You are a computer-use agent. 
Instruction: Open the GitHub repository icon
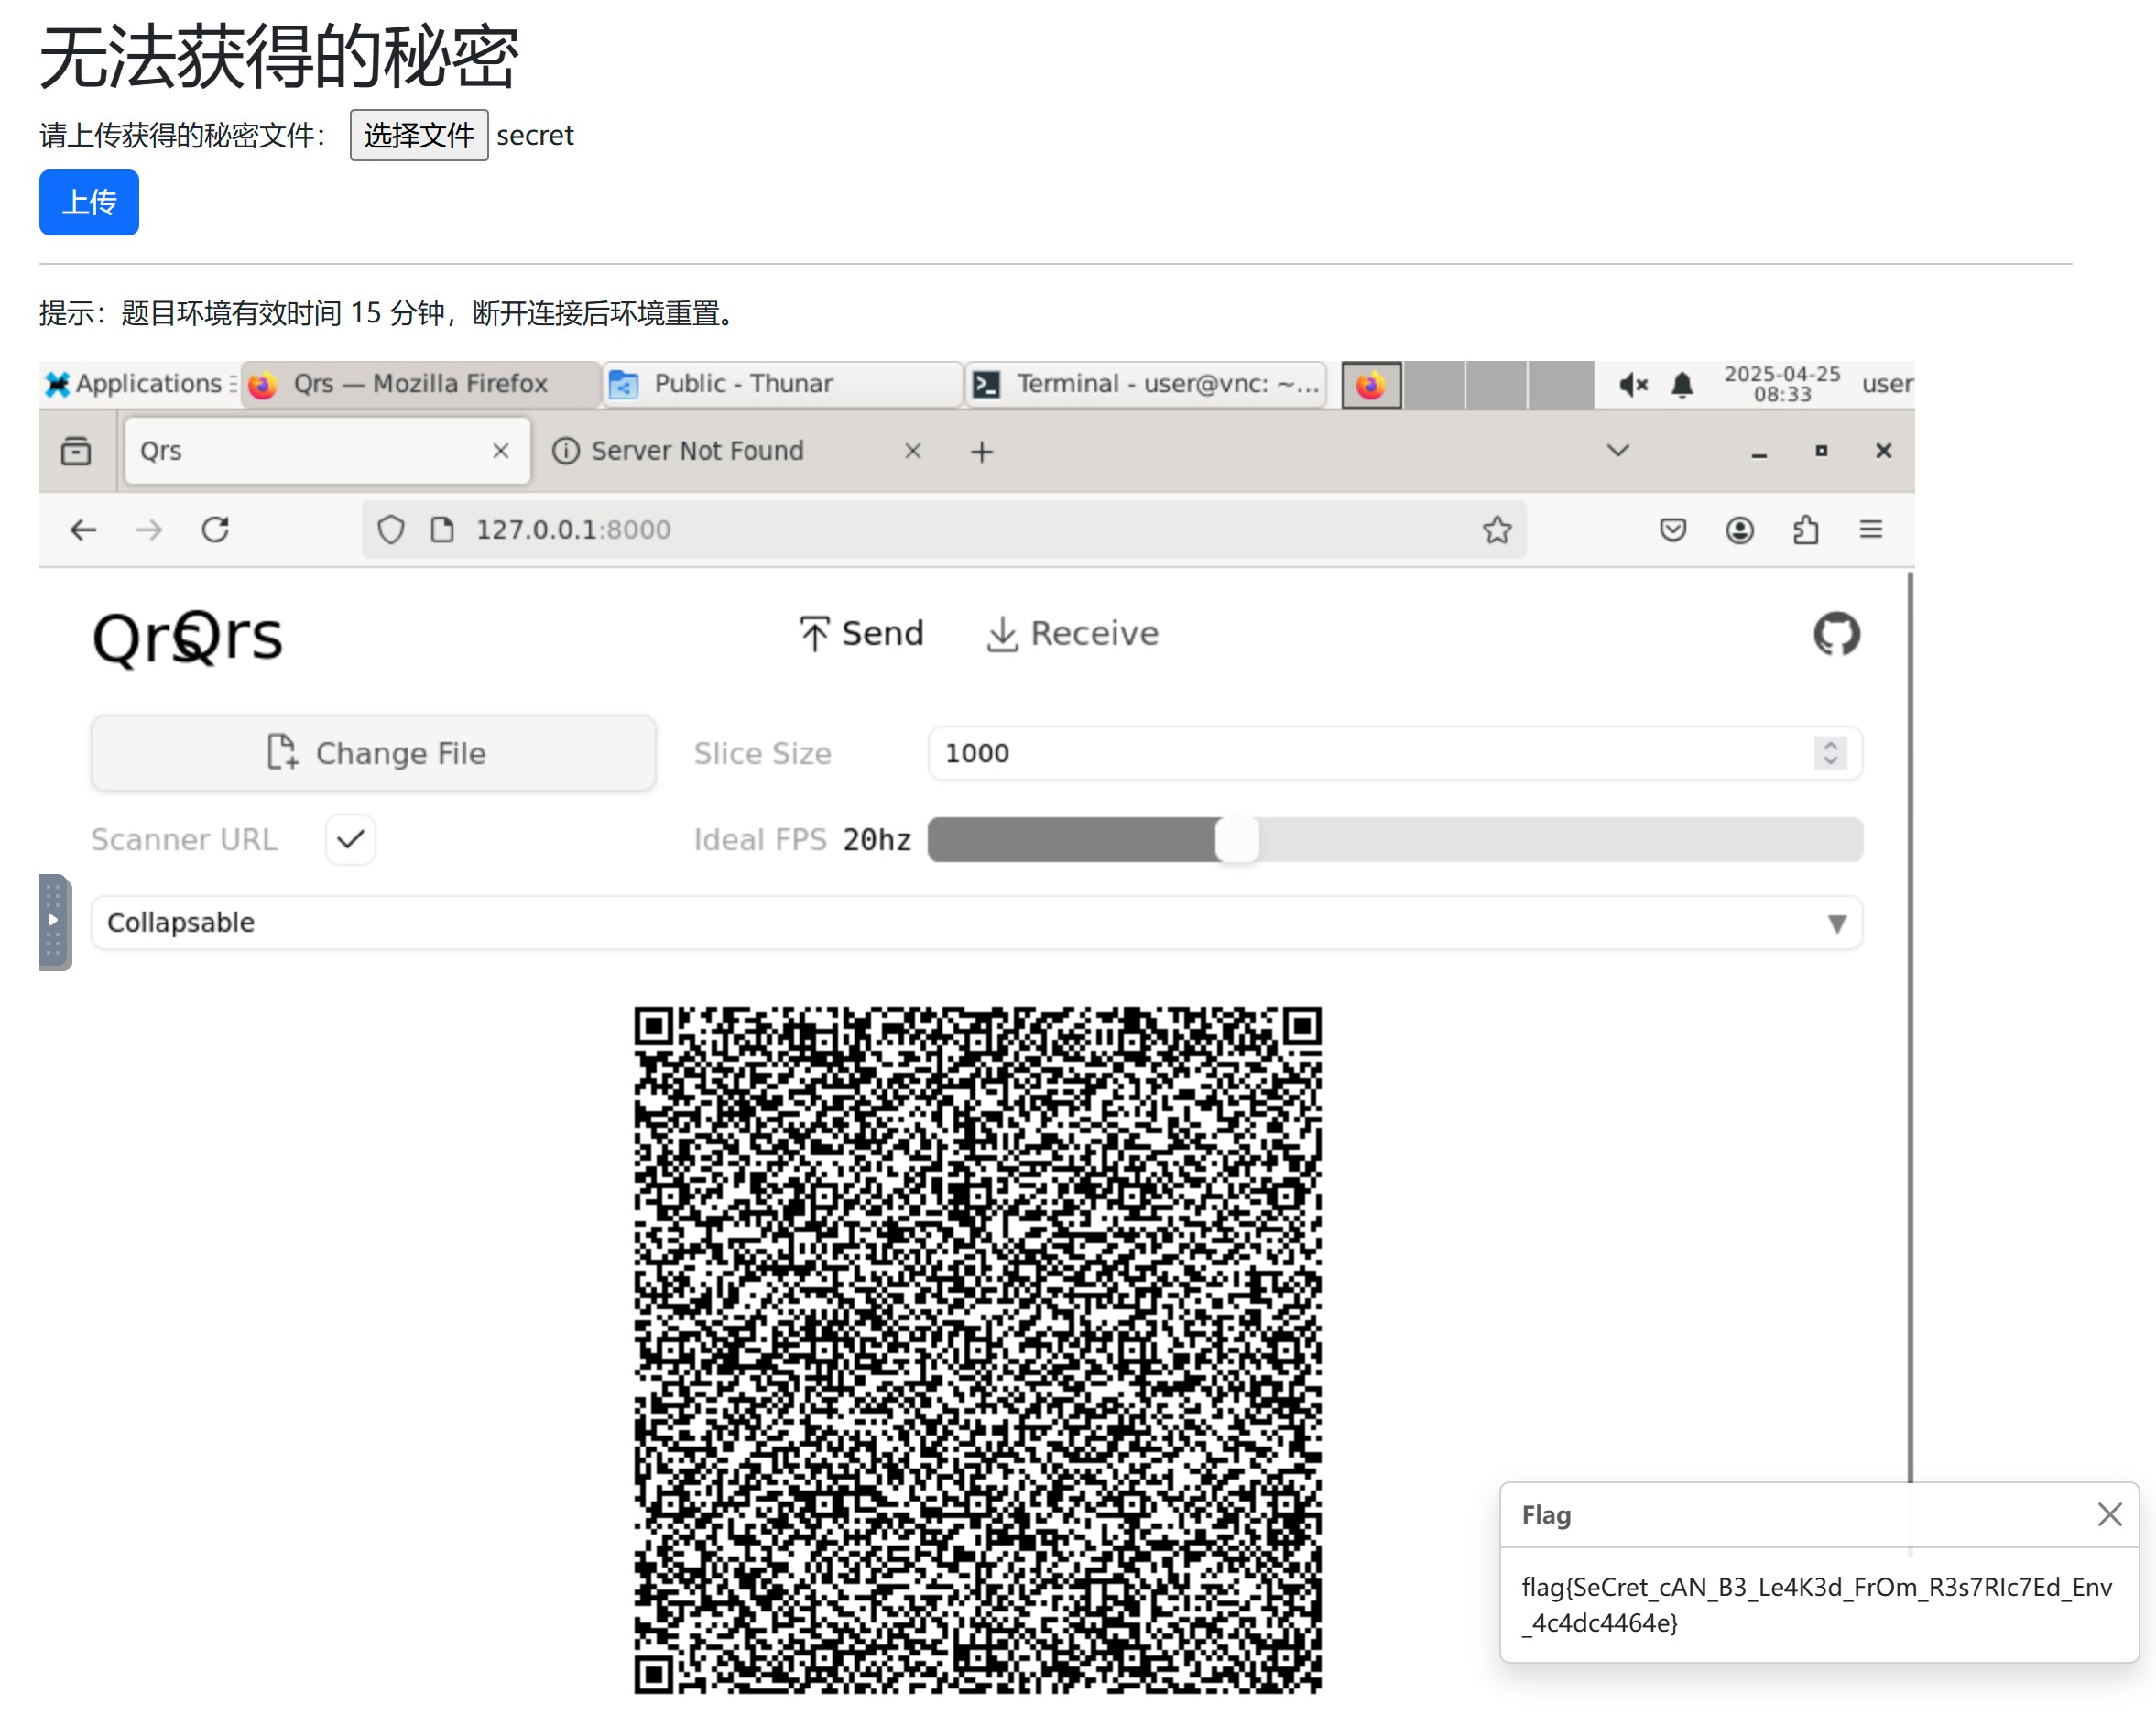1836,633
